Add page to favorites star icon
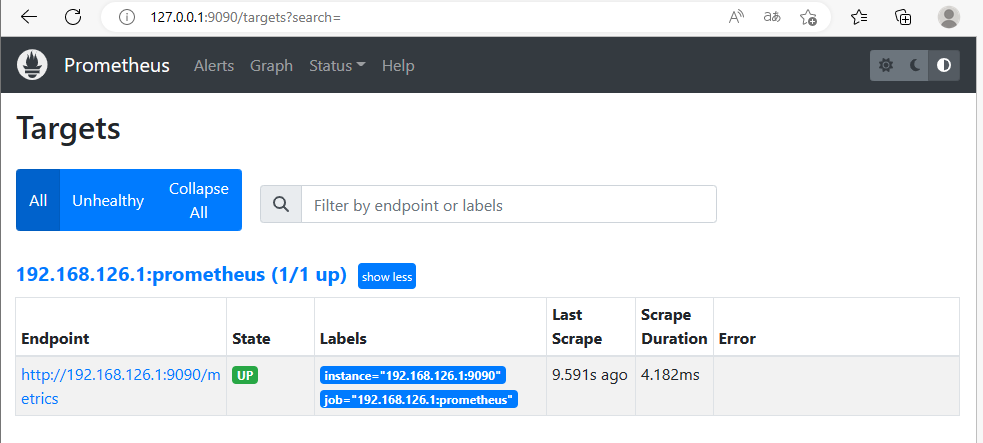Viewport: 983px width, 443px height. pyautogui.click(x=808, y=17)
